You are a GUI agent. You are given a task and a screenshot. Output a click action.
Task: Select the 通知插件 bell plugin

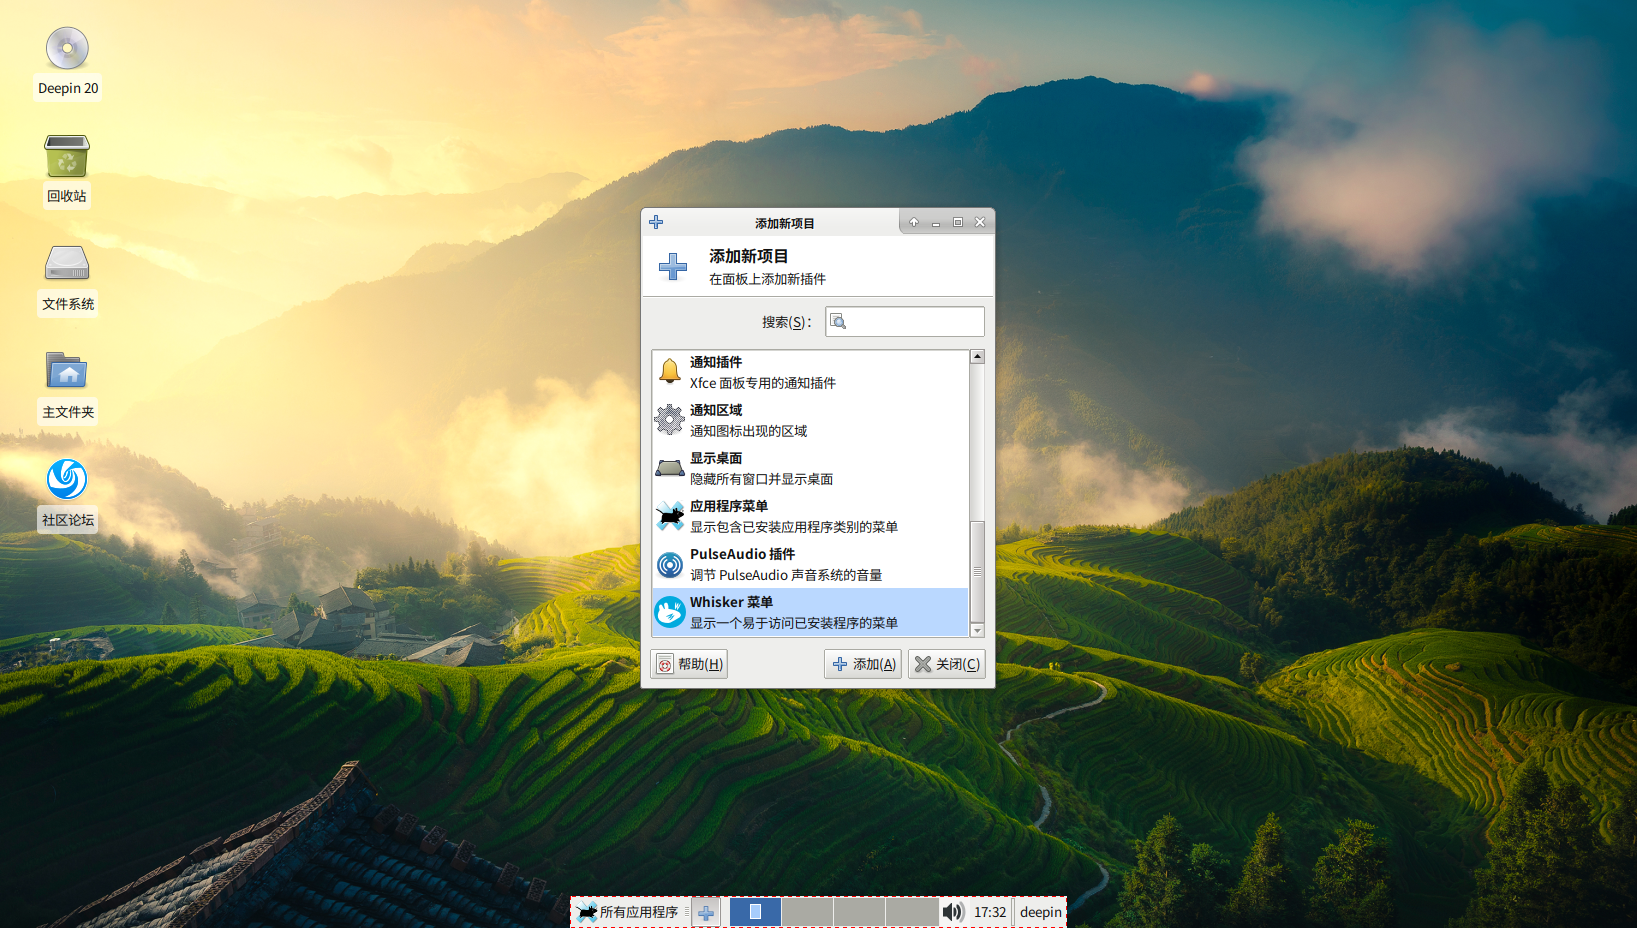(810, 372)
